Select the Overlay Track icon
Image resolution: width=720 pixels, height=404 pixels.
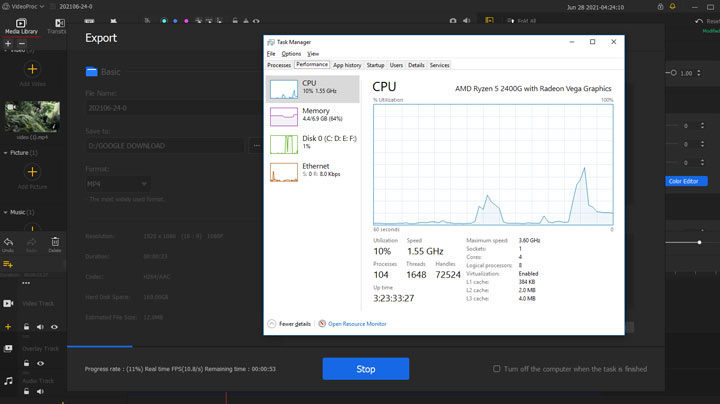click(8, 349)
